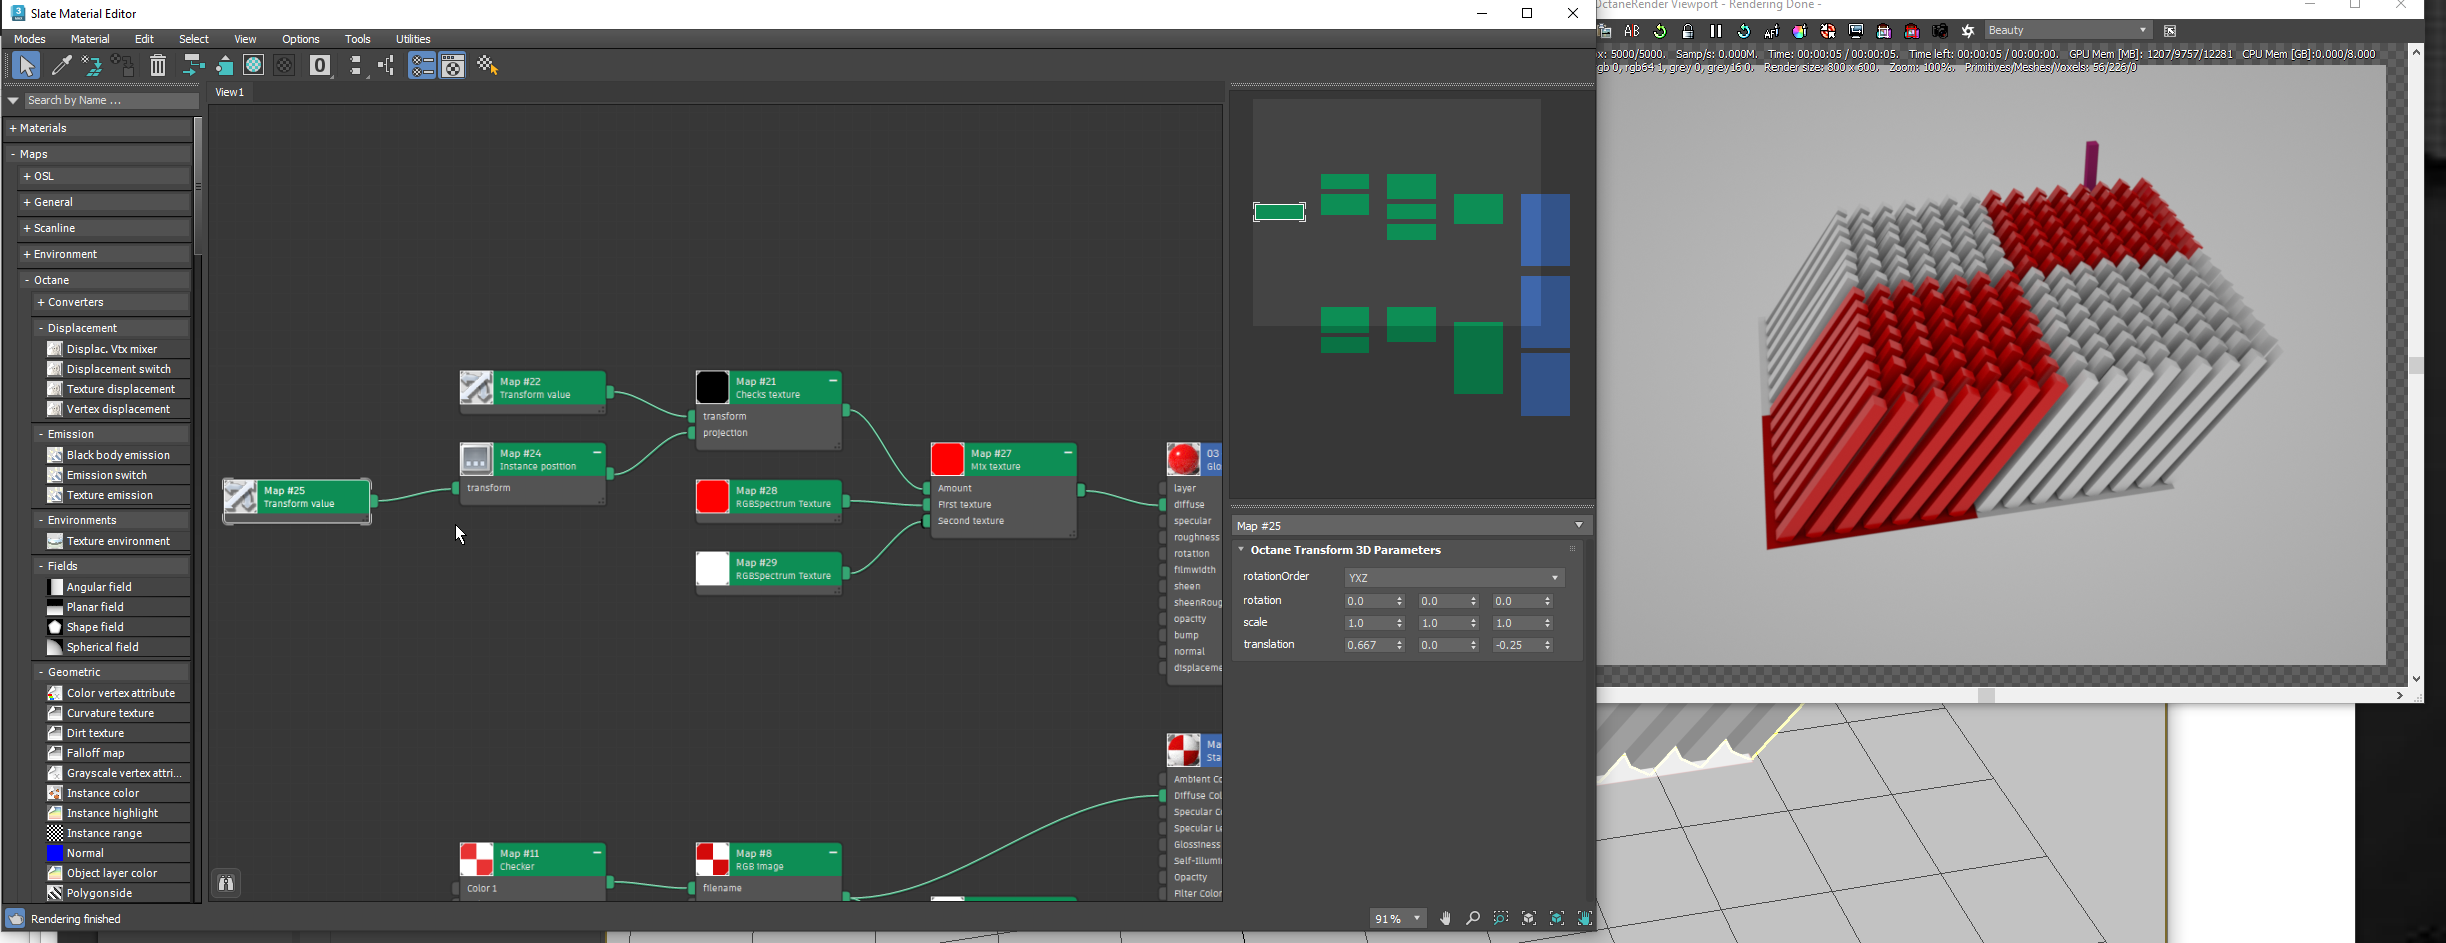The image size is (2446, 943).
Task: Open the Material ID Channel button
Action: pos(320,66)
